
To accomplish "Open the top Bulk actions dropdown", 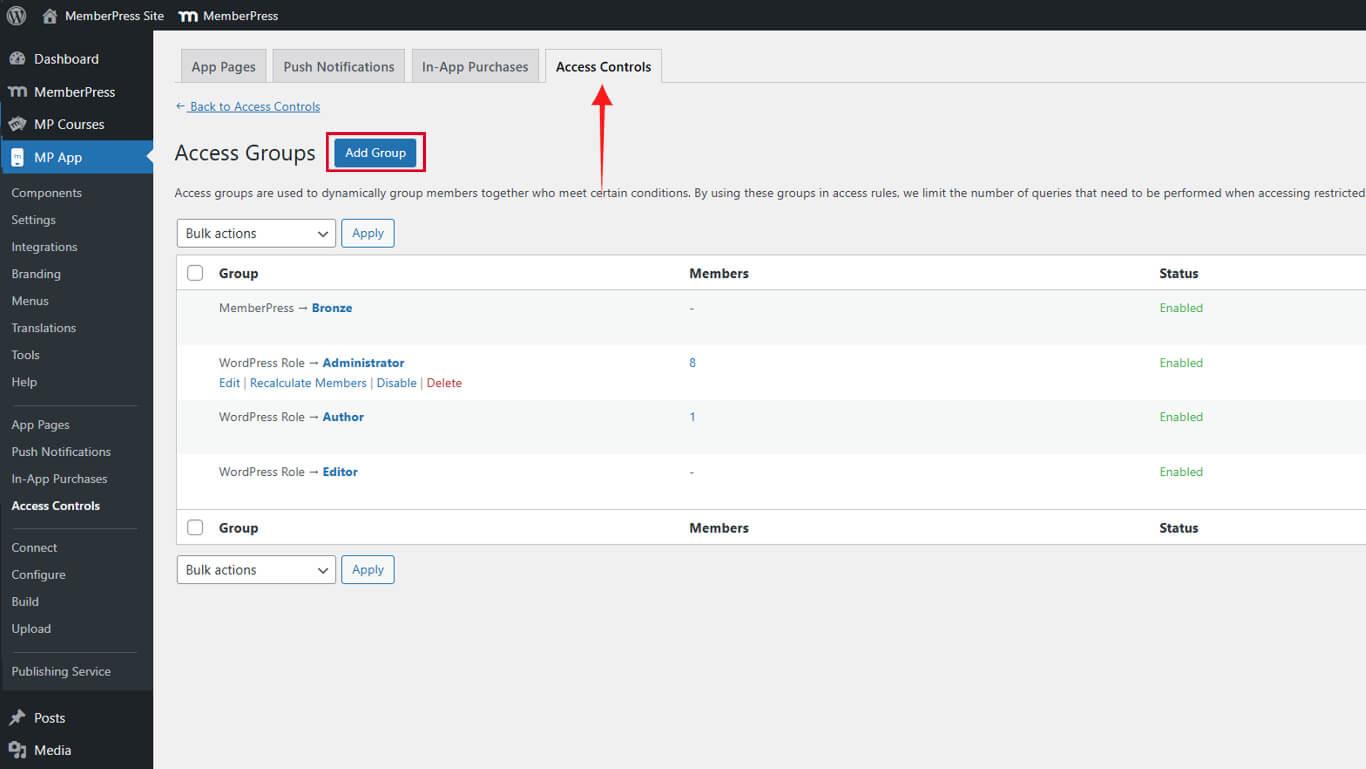I will tap(256, 233).
